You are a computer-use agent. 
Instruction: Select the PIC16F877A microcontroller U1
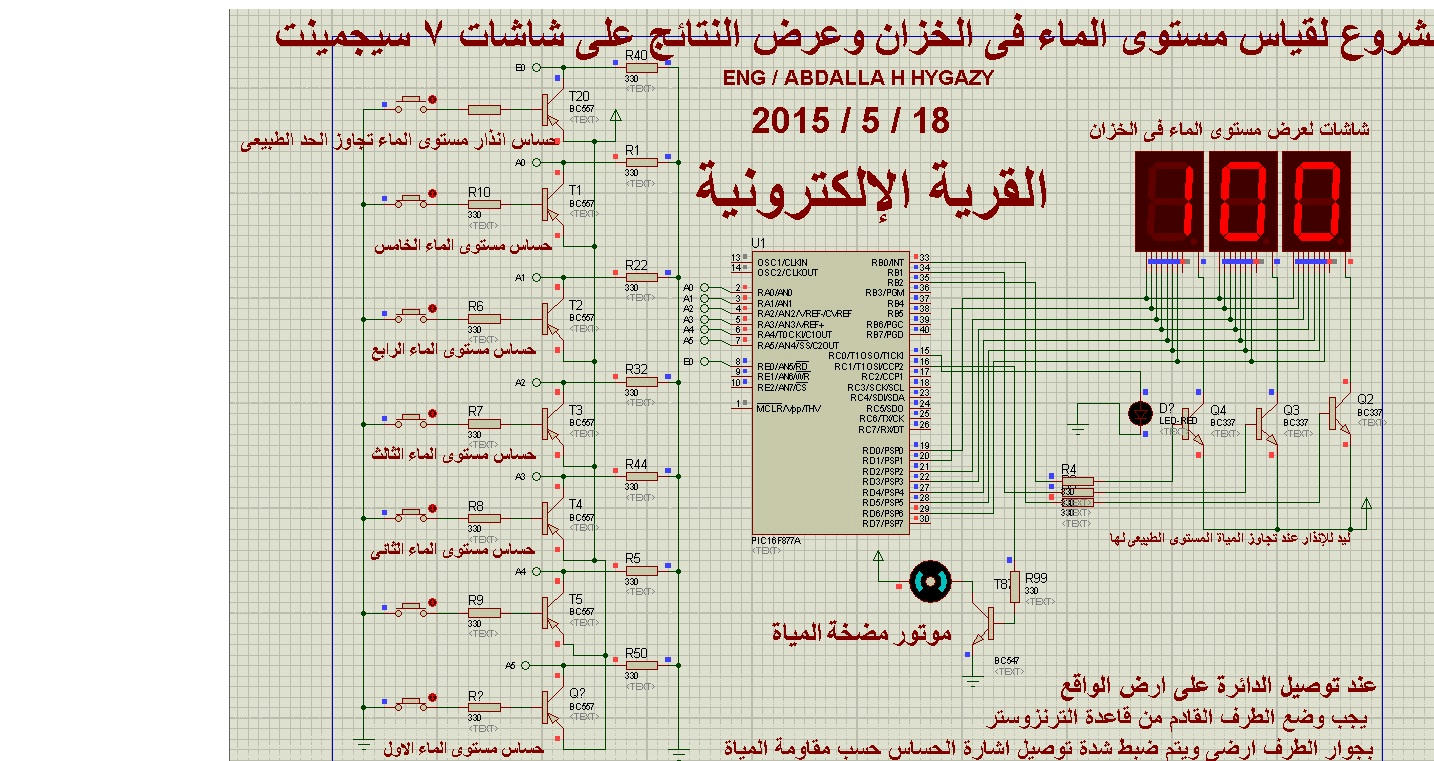coord(830,391)
